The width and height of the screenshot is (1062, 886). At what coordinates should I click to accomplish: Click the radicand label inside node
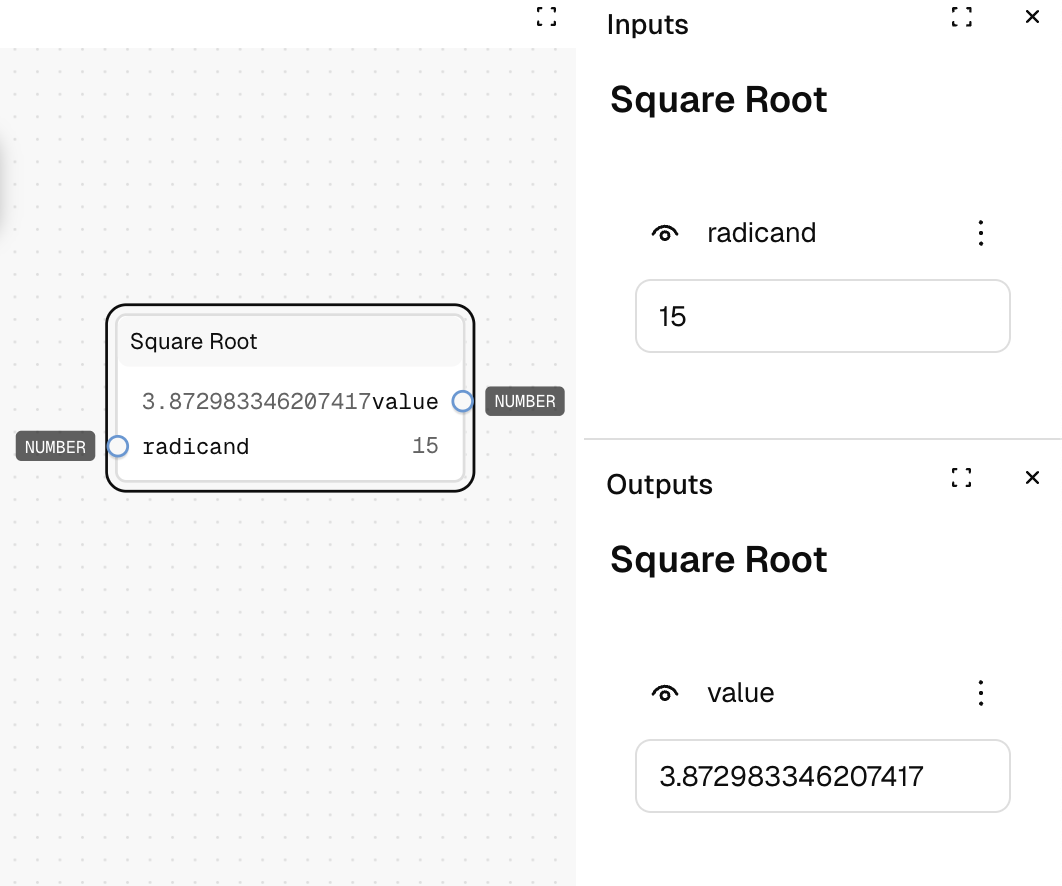tap(196, 446)
